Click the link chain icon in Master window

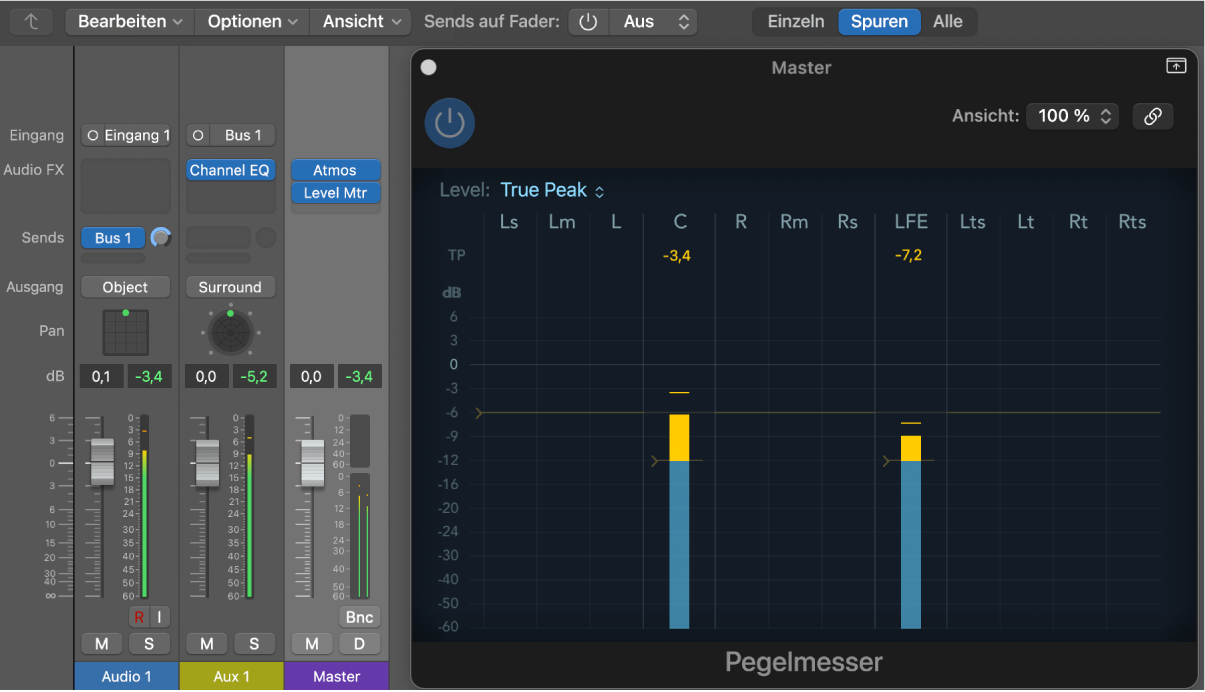click(x=1153, y=116)
